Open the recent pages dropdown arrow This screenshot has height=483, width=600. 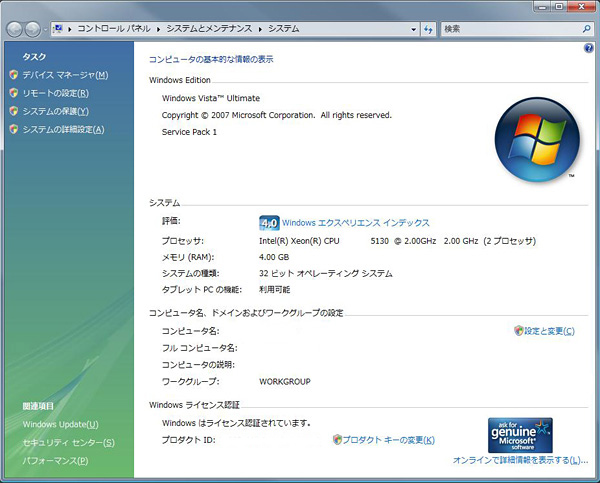pyautogui.click(x=45, y=29)
